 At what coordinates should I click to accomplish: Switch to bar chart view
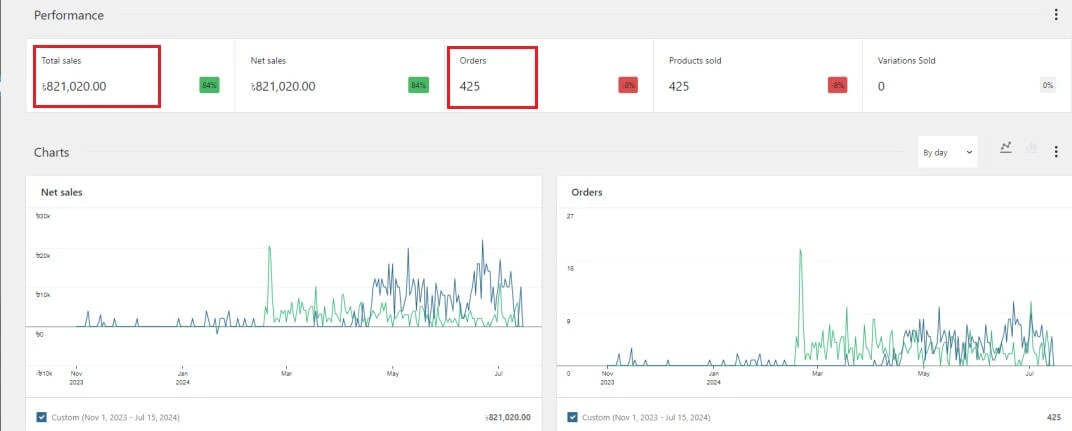point(1031,148)
